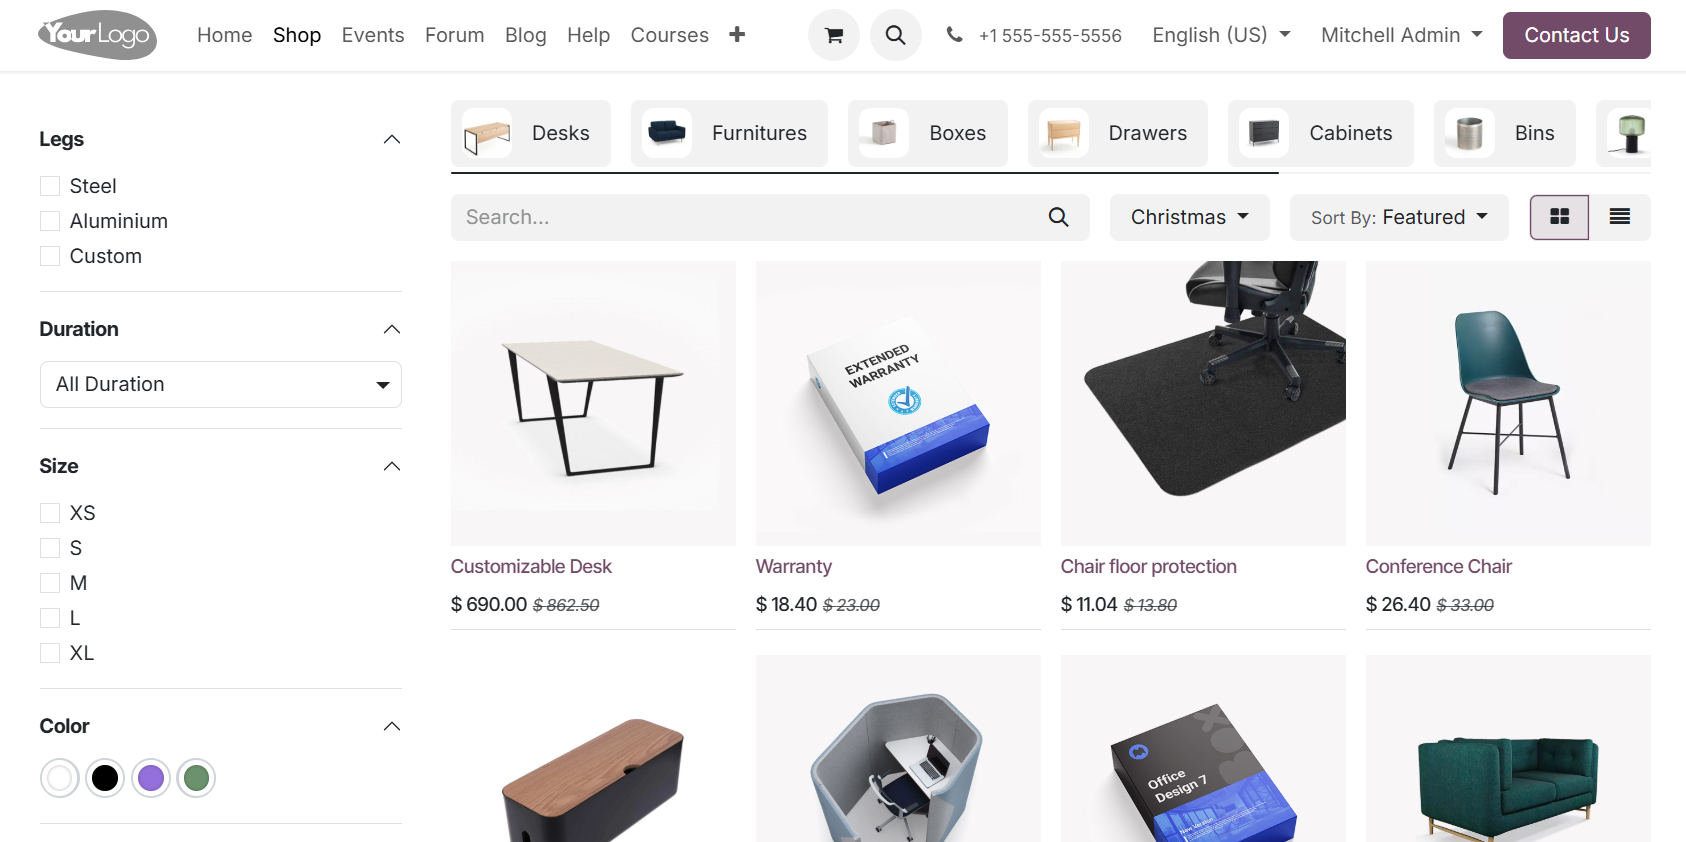Click the plus icon after Courses

coord(737,34)
